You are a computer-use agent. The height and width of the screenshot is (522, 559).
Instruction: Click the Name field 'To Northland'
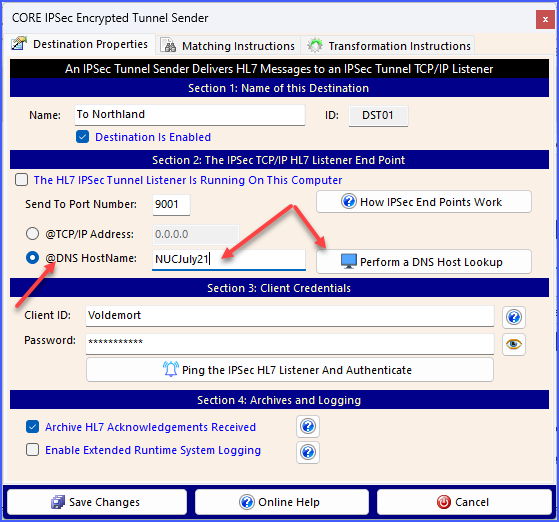(190, 115)
